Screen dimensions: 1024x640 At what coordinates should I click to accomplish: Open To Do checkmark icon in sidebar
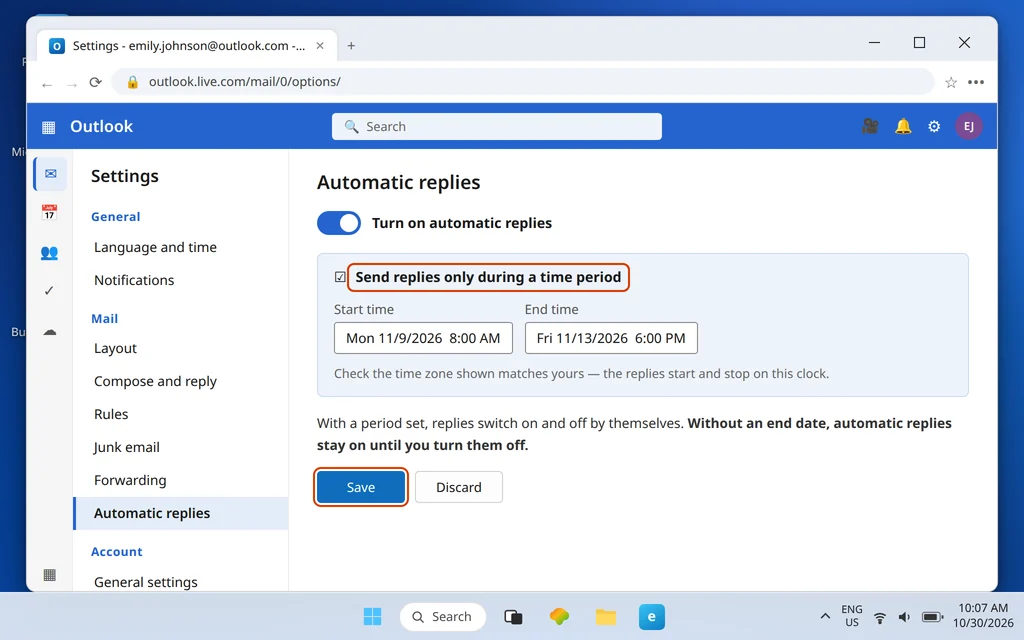(49, 291)
